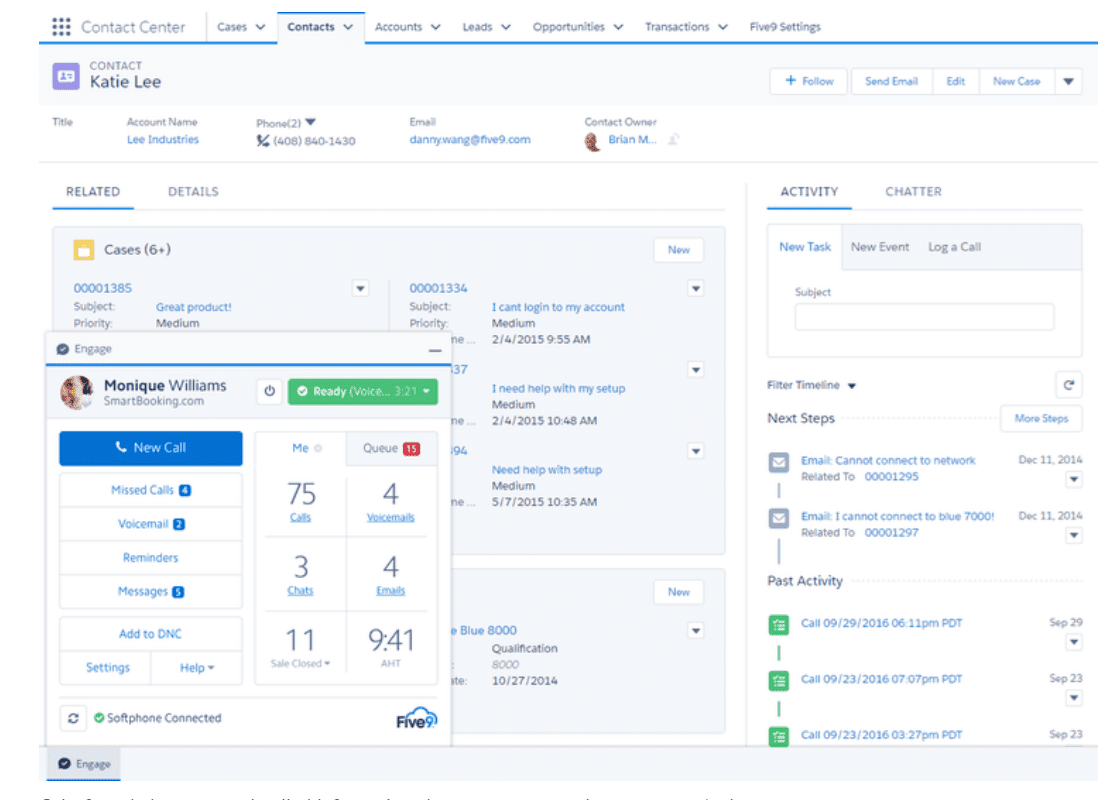Image resolution: width=1116 pixels, height=800 pixels.
Task: Click the Five9 logo in the Engage widget
Action: pyautogui.click(x=415, y=718)
